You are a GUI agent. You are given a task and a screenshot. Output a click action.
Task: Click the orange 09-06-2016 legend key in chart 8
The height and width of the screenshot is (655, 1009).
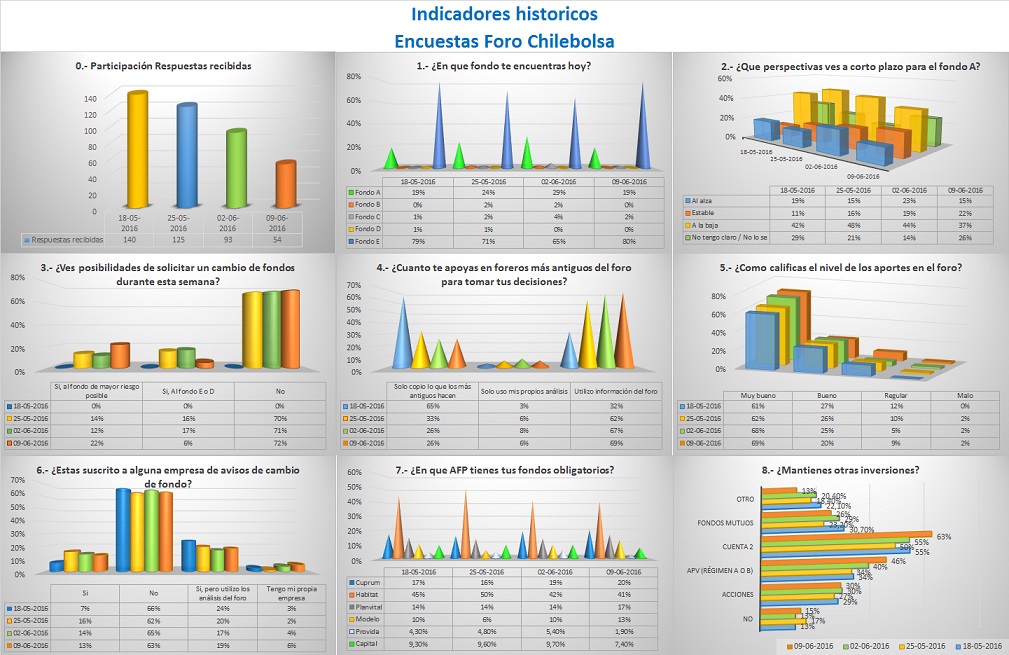[x=791, y=646]
